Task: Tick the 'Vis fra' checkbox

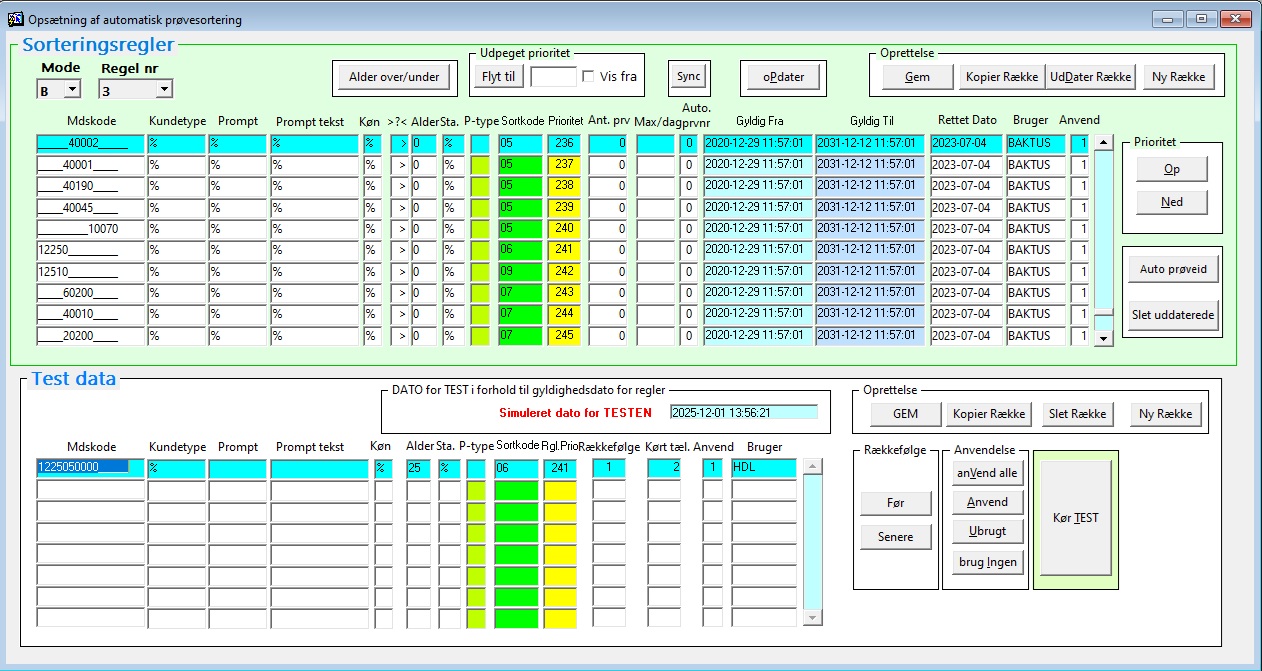Action: 589,76
